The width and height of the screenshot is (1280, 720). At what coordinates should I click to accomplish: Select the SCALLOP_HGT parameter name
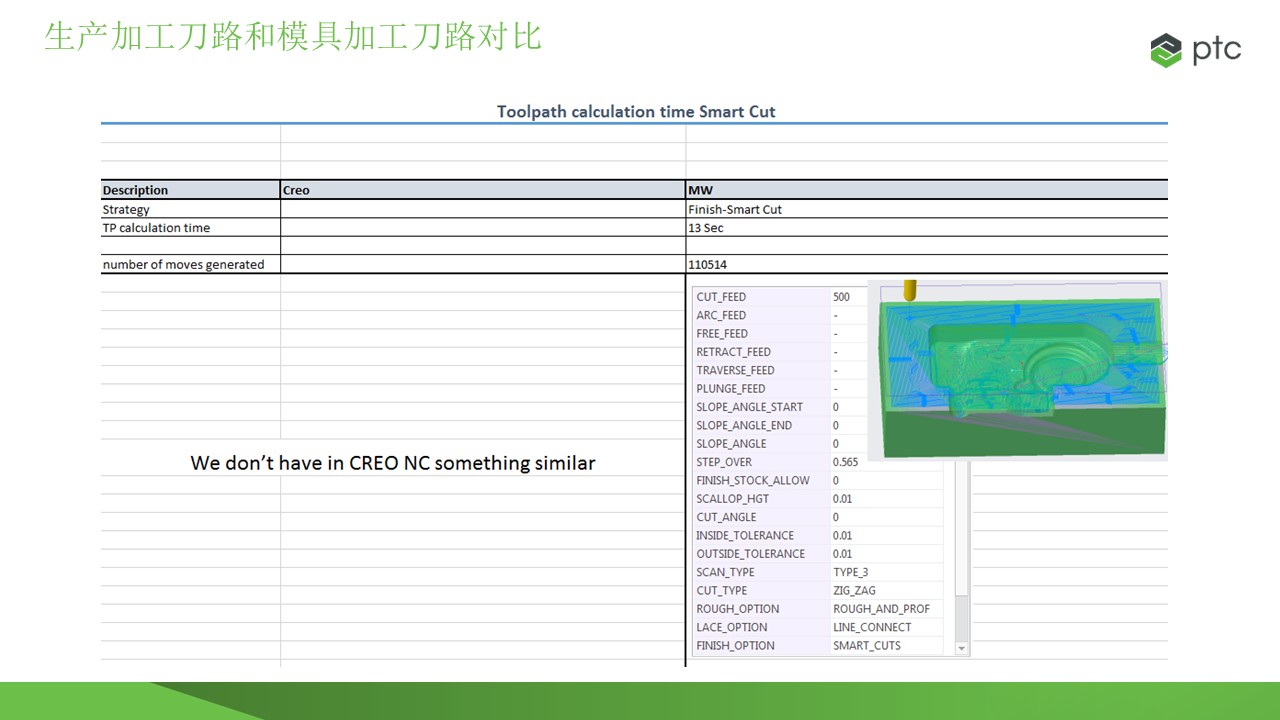[733, 498]
